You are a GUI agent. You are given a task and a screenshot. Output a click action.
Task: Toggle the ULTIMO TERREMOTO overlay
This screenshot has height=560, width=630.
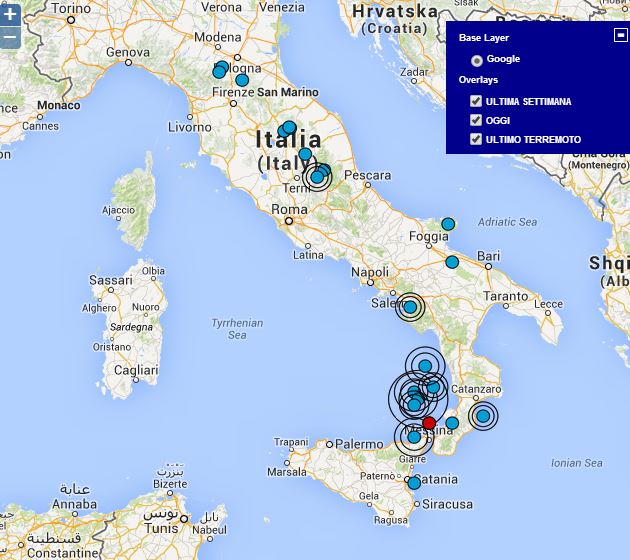click(476, 139)
